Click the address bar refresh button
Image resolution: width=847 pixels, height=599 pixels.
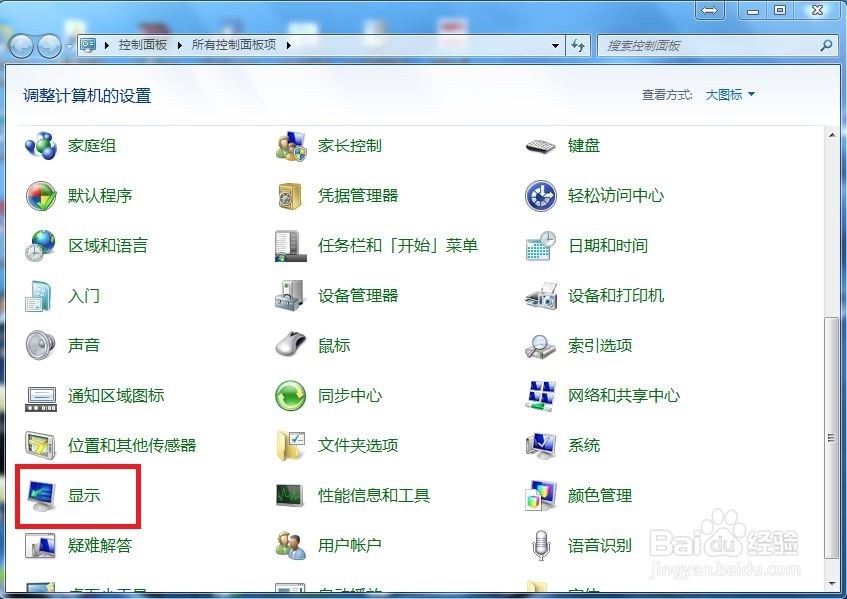point(578,46)
